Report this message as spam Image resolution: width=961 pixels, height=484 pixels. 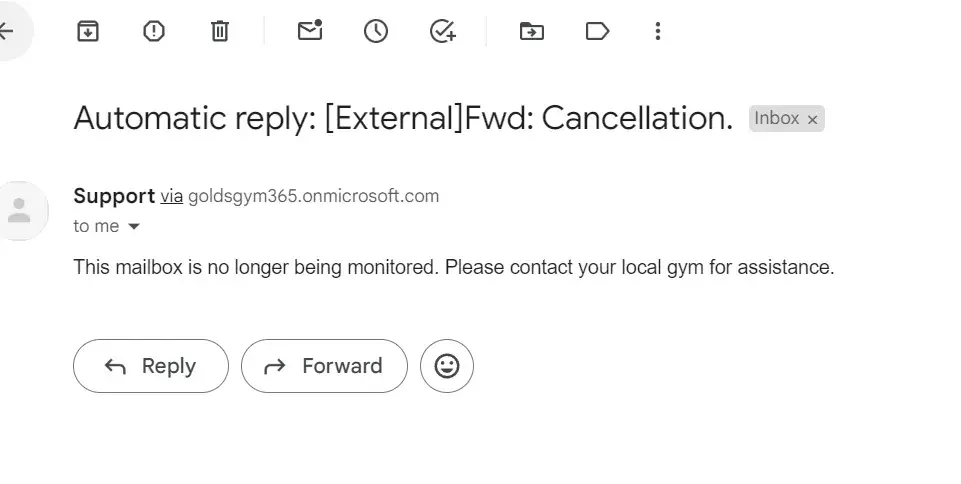pos(154,31)
